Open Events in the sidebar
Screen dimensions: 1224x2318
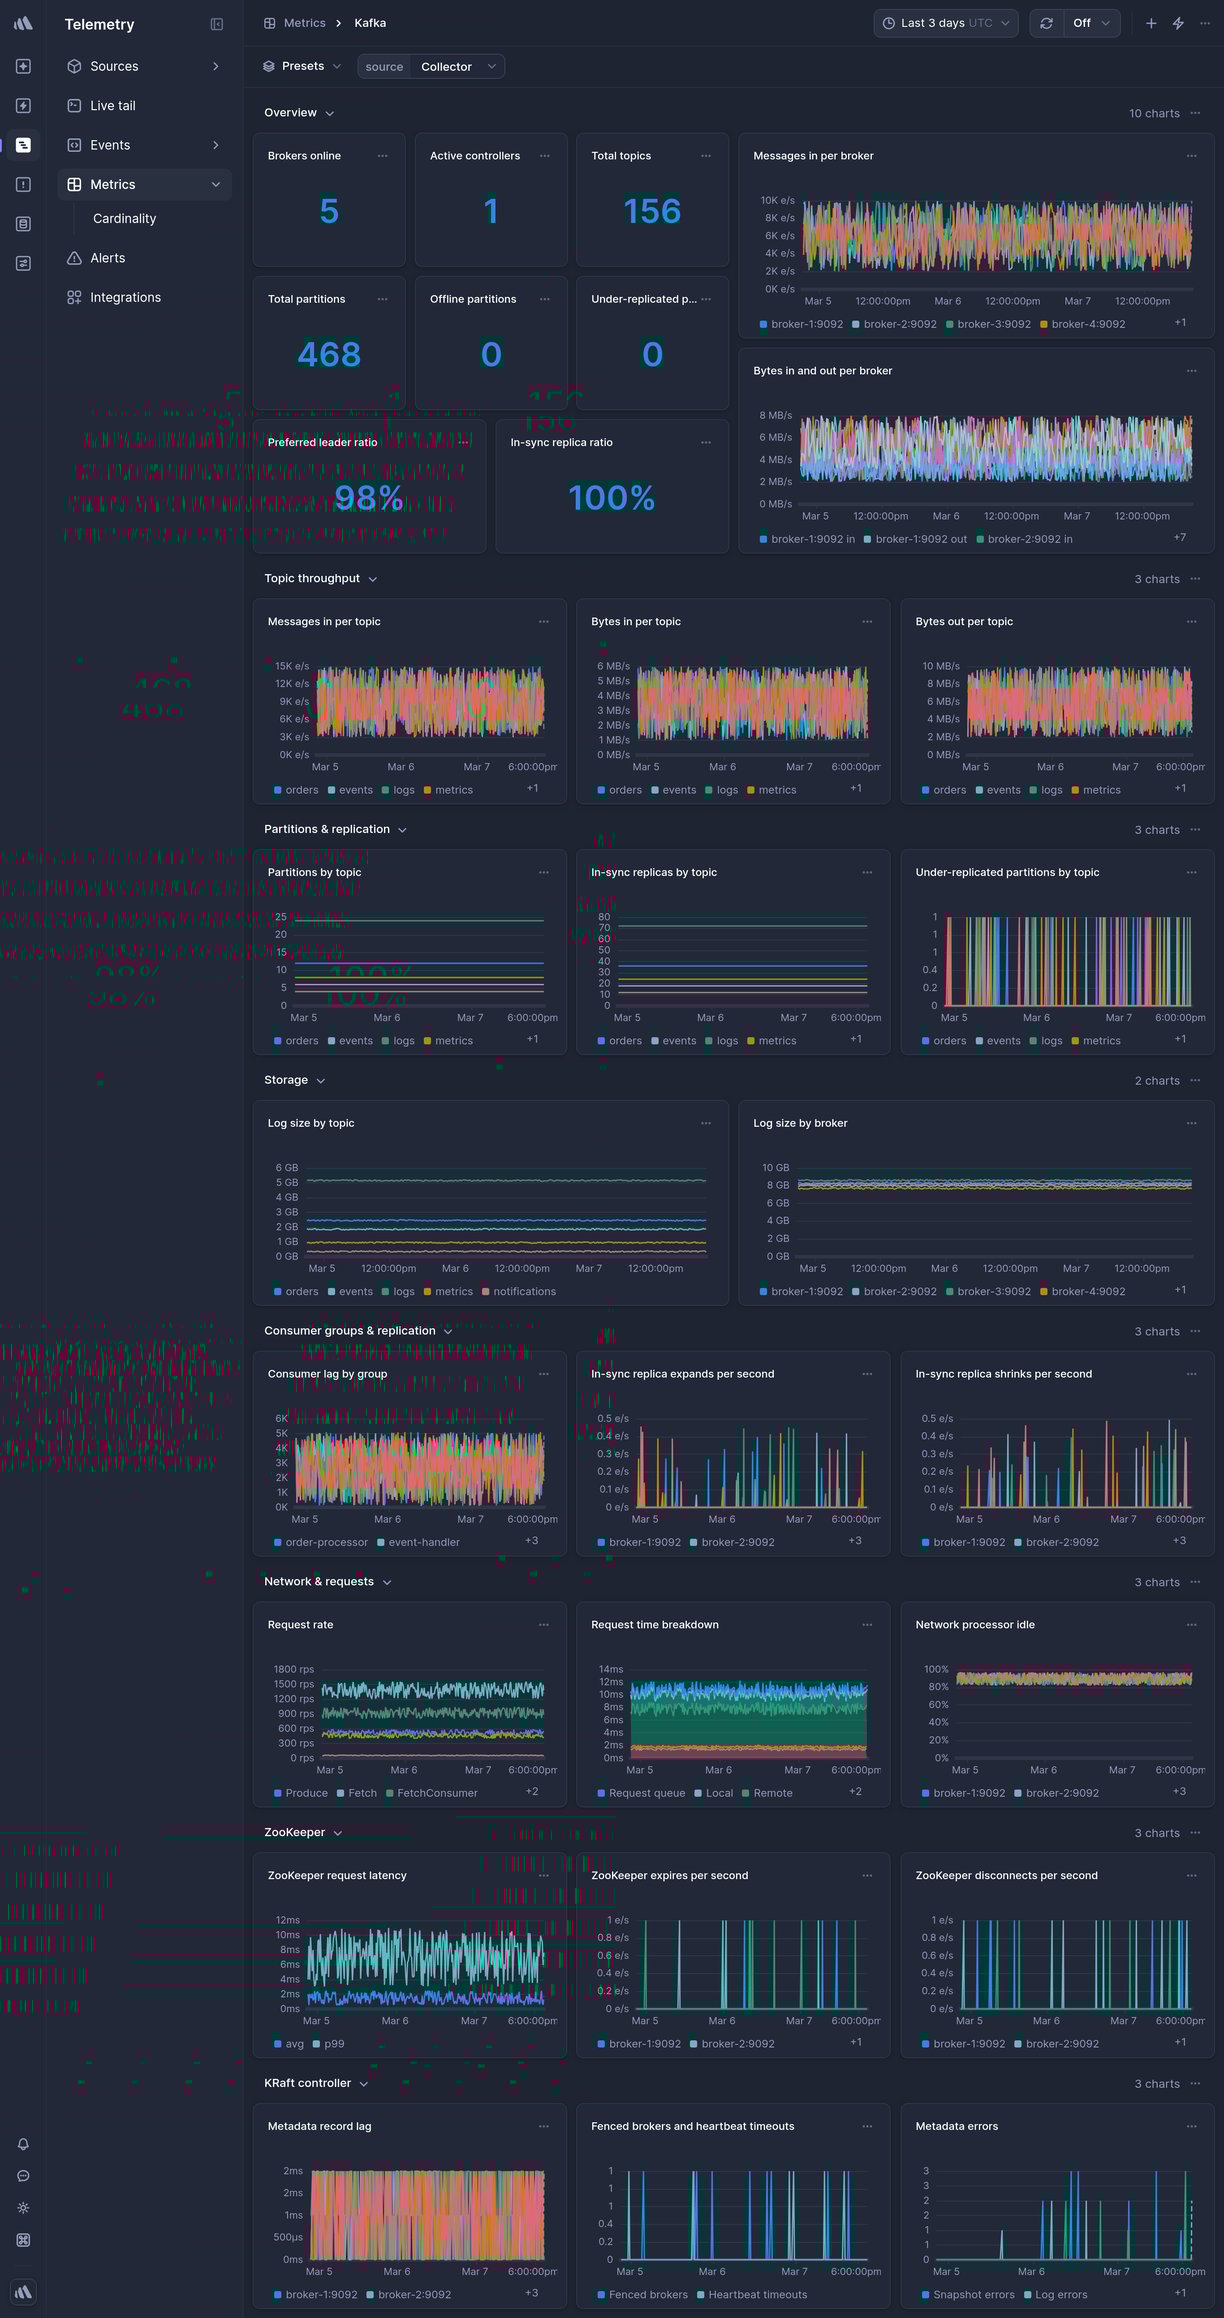click(144, 145)
